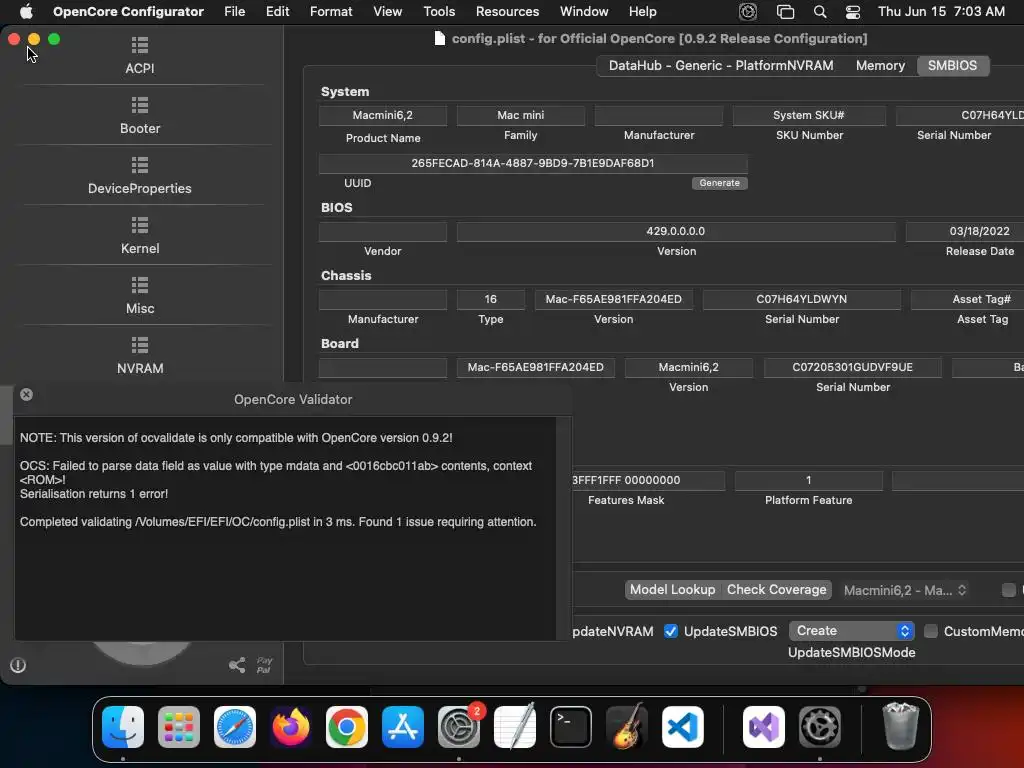Launch Google Chrome from the Dock
Image resolution: width=1024 pixels, height=768 pixels.
pos(347,727)
